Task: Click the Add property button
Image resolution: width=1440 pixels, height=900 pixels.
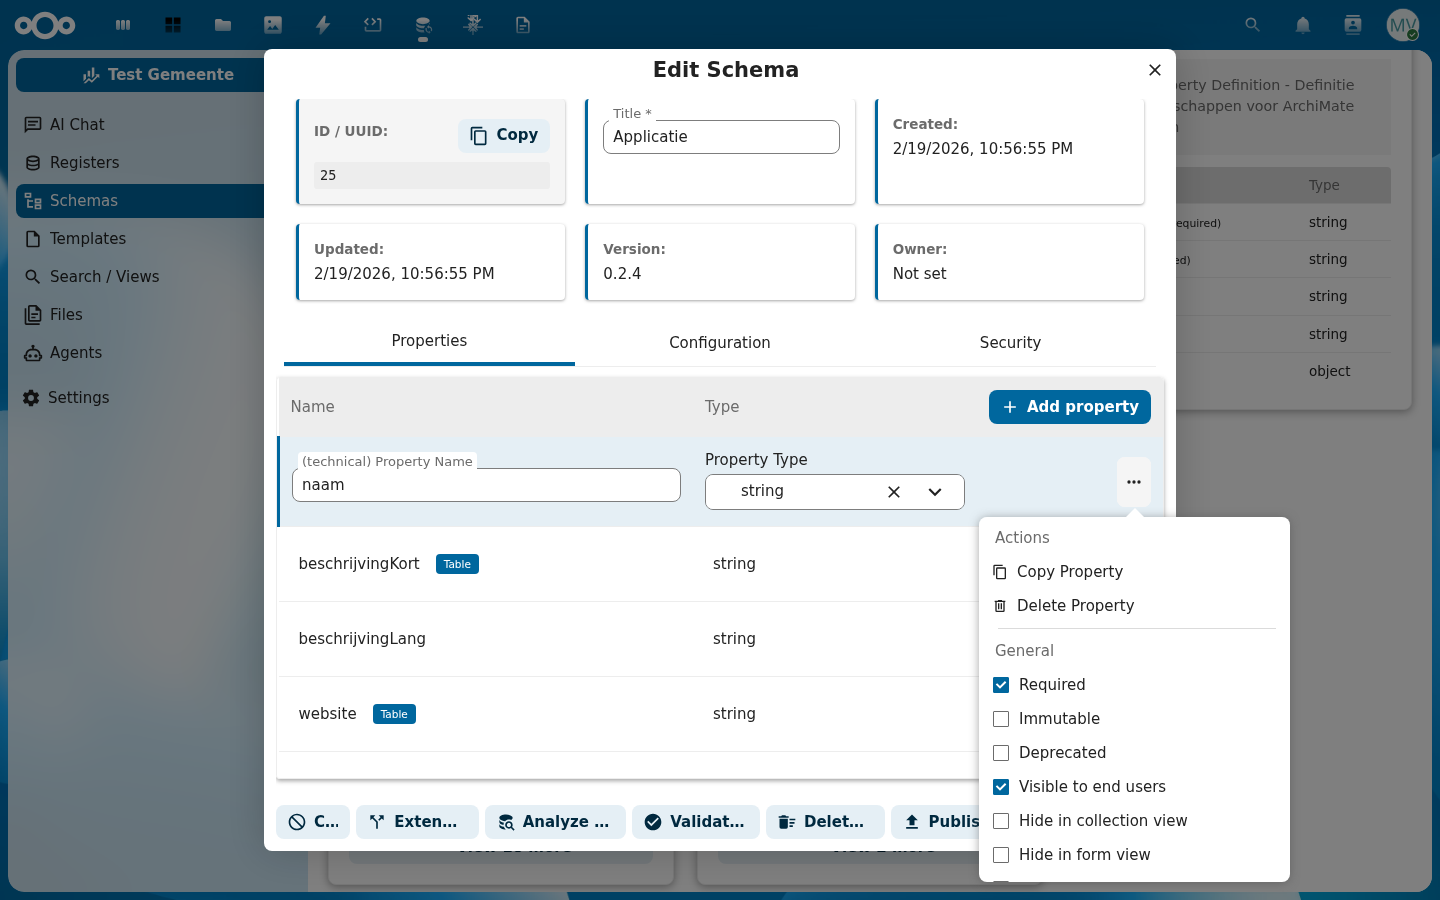Action: click(x=1069, y=407)
